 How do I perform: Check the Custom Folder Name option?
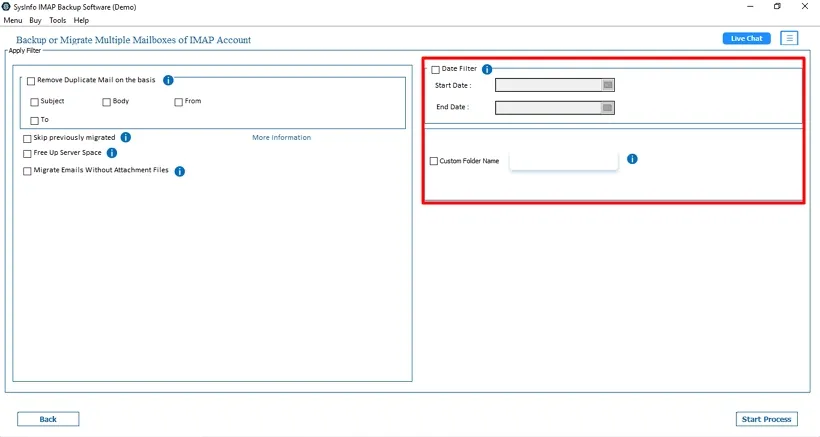(434, 161)
